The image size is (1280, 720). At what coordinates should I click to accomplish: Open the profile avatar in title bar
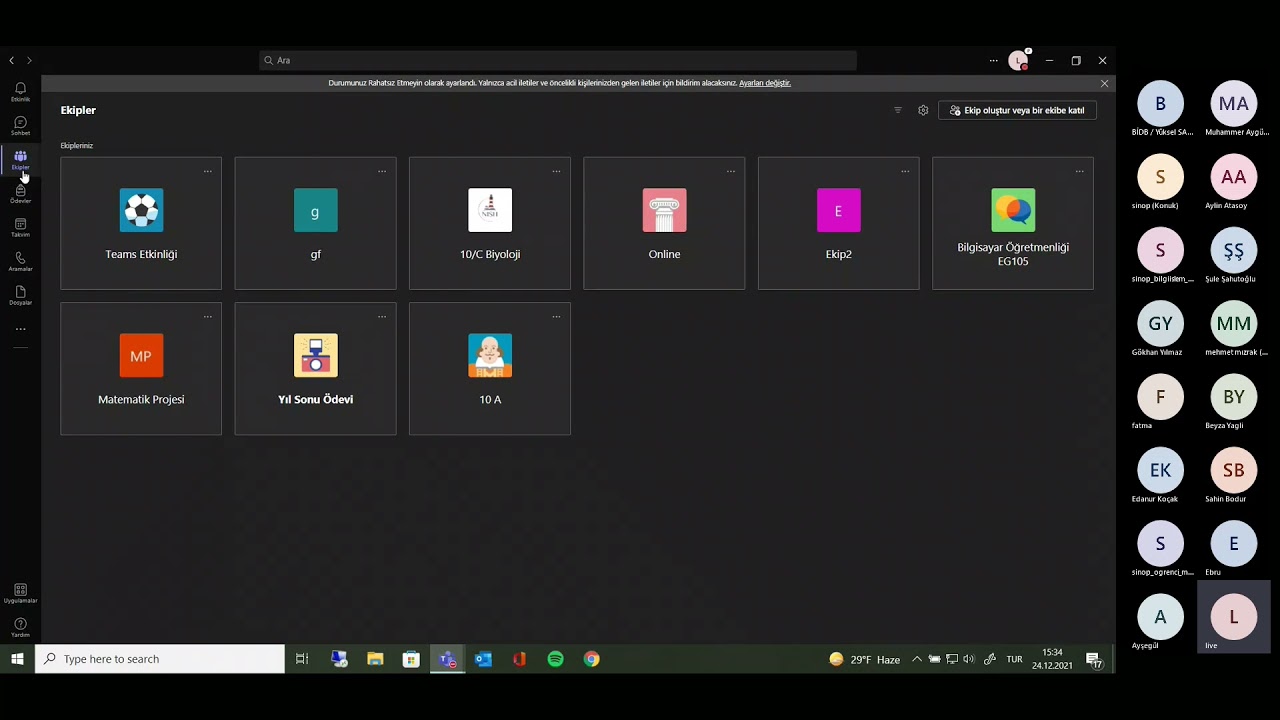(x=1019, y=61)
